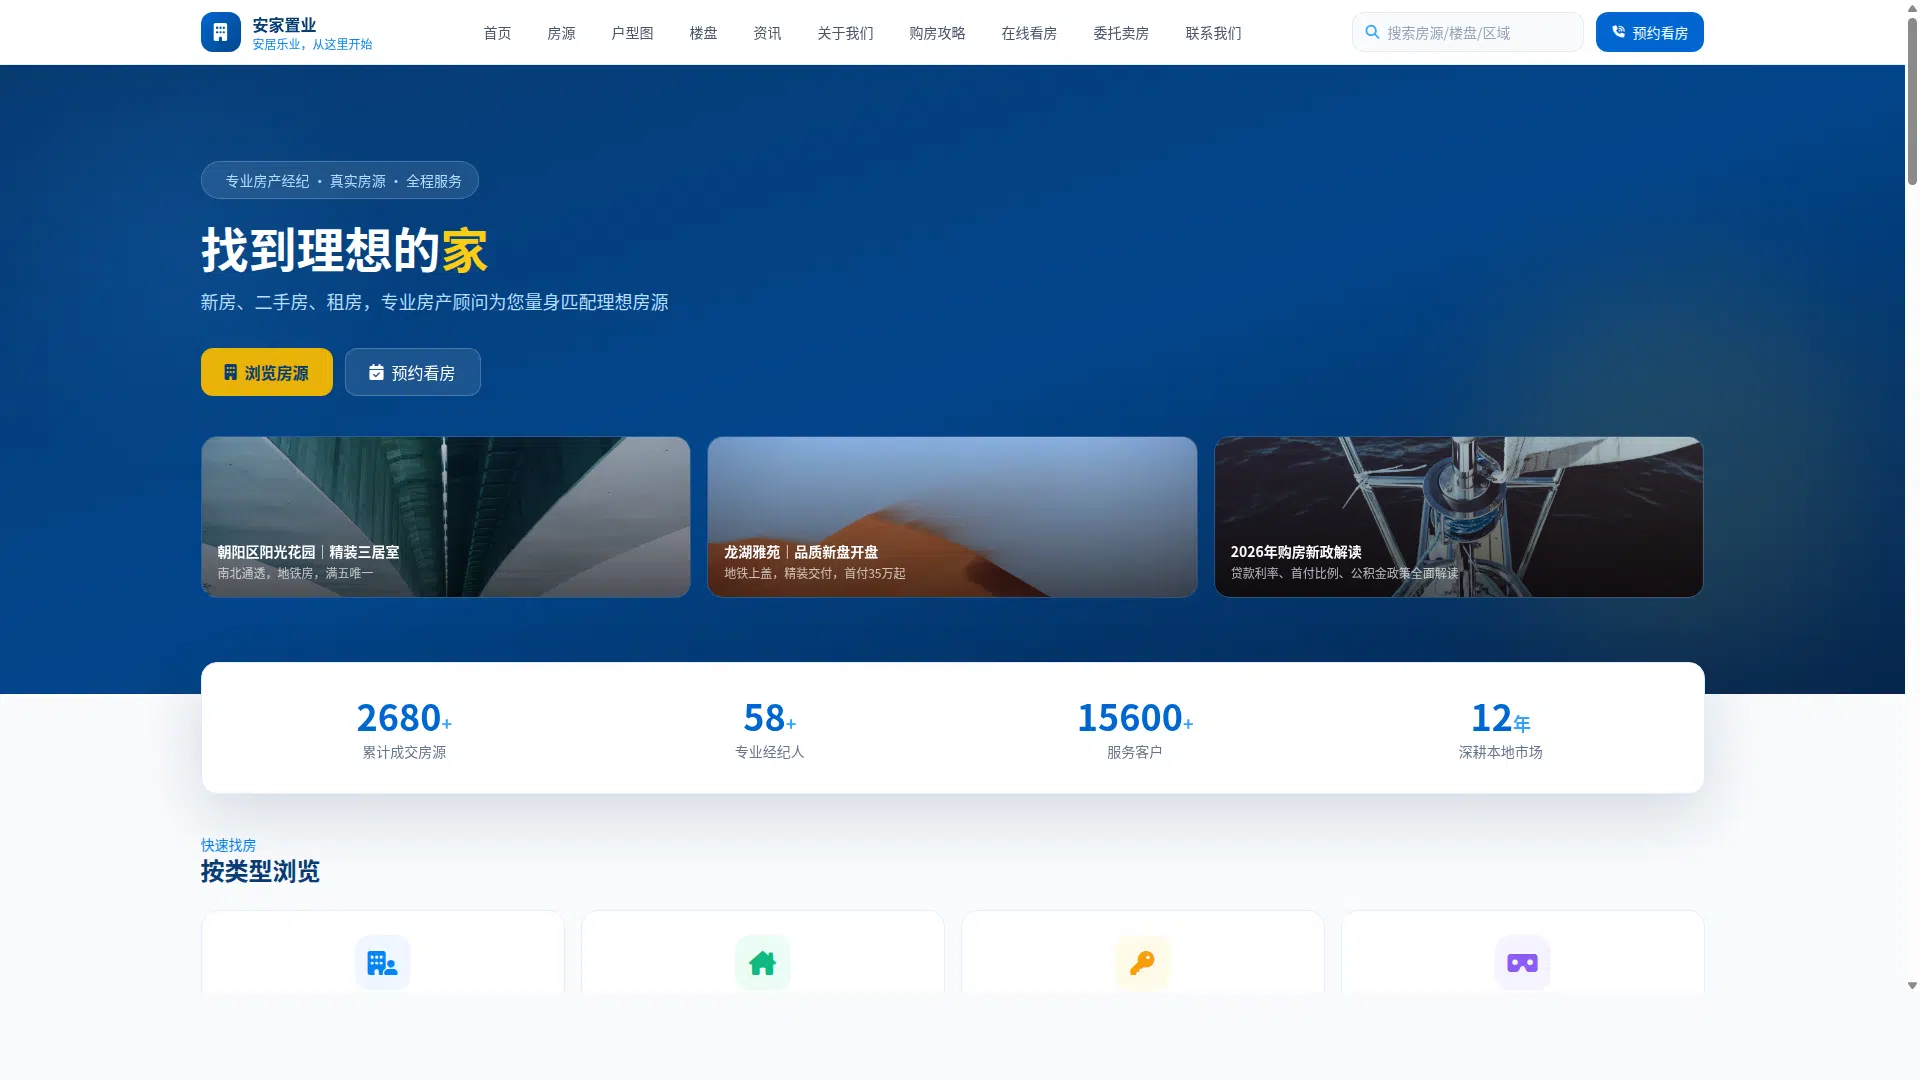1920x1080 pixels.
Task: Click the 朝阳区阳光花园 featured card
Action: coord(445,516)
